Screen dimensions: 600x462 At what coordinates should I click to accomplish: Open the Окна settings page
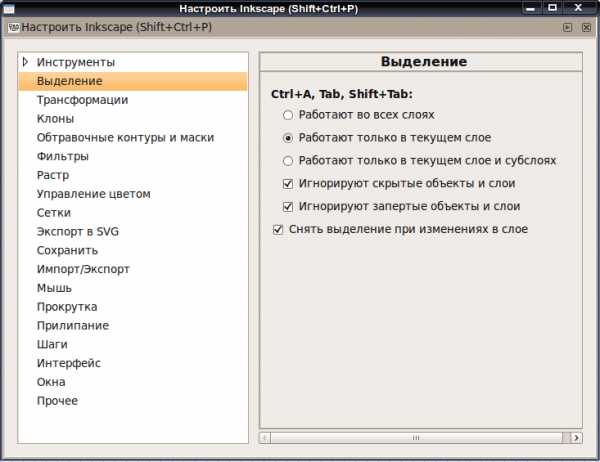click(x=51, y=382)
